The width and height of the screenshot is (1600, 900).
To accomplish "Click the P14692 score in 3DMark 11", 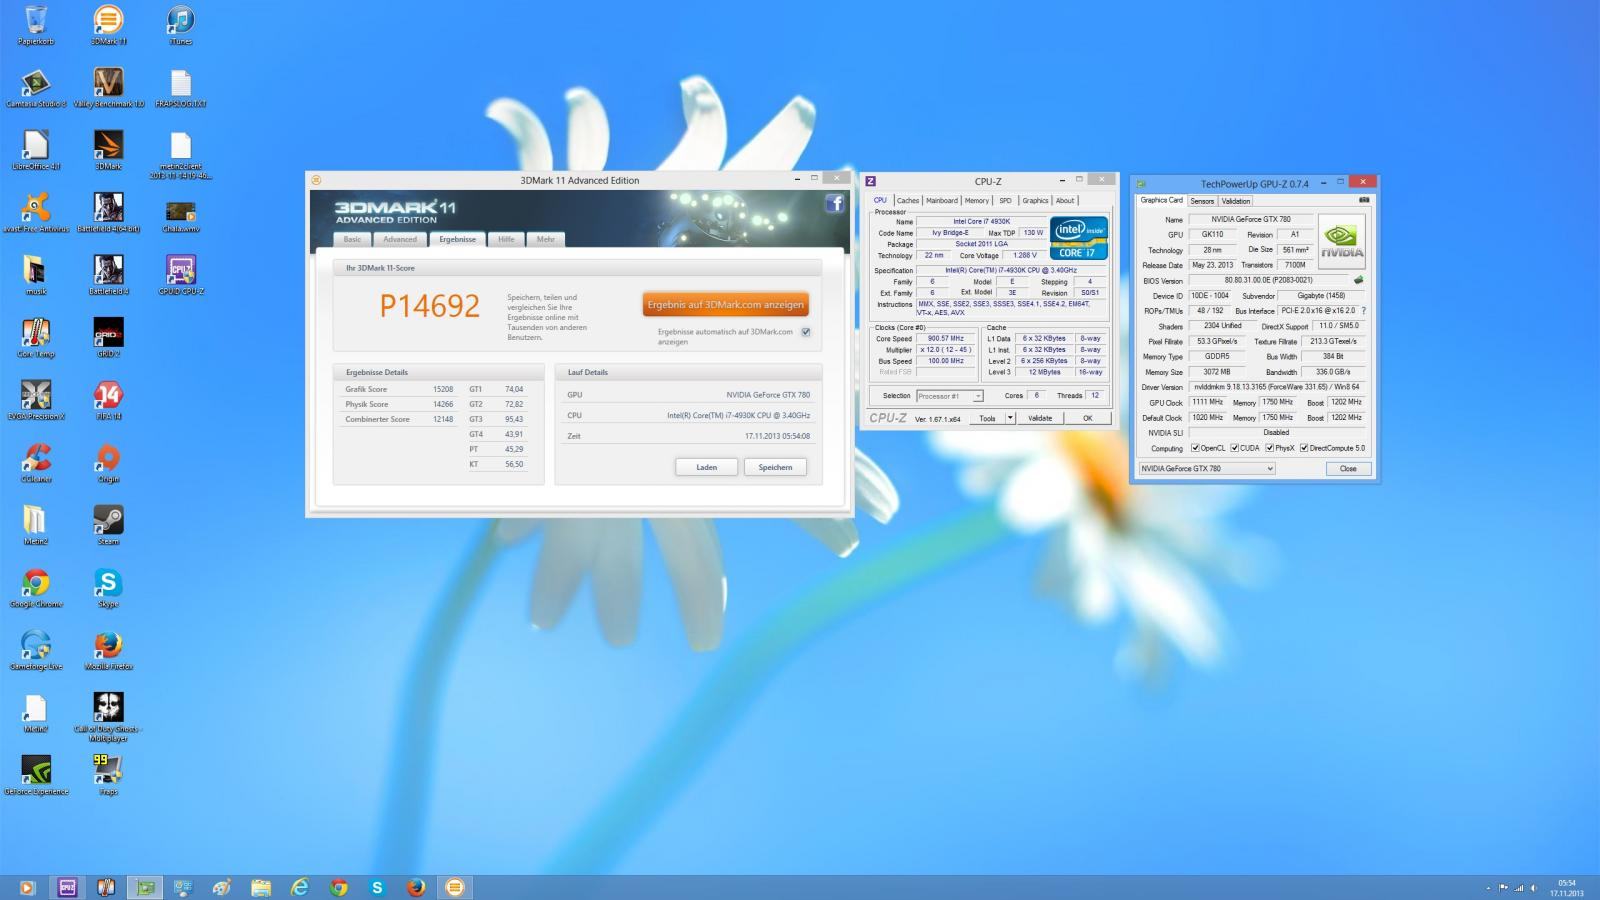I will click(x=430, y=306).
